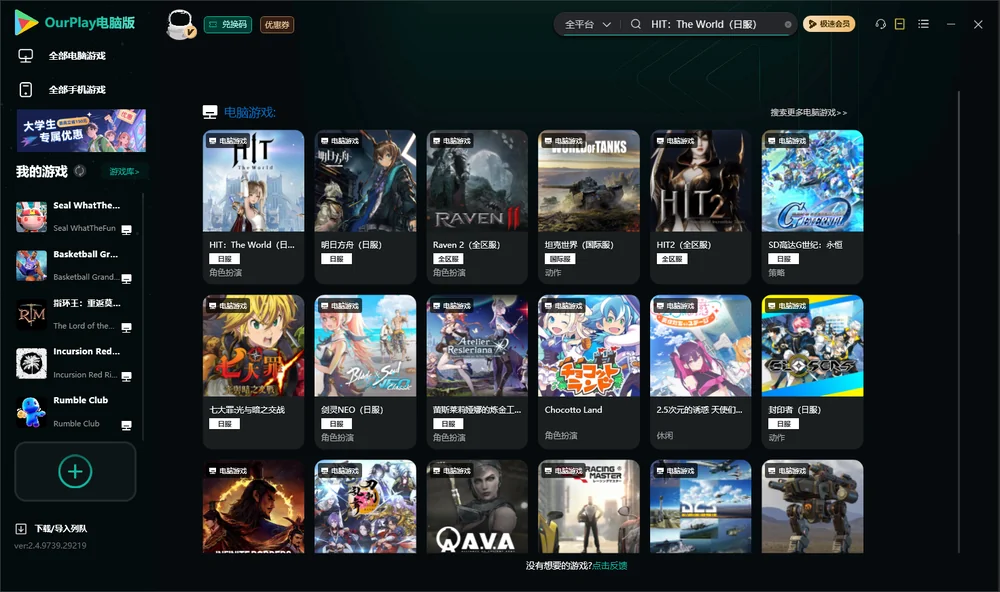Open HIT: The World (日服) game card

(253, 207)
